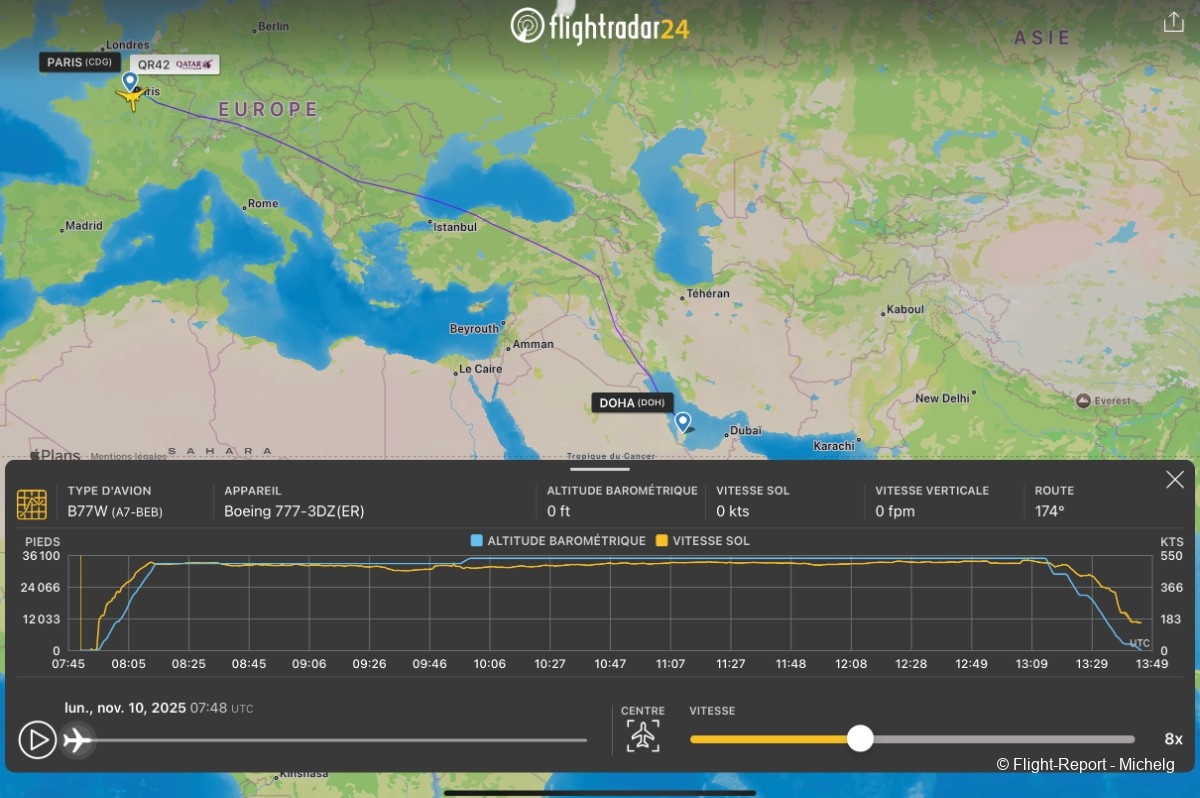Click the Flightradar24 logo
The width and height of the screenshot is (1200, 798).
(599, 26)
